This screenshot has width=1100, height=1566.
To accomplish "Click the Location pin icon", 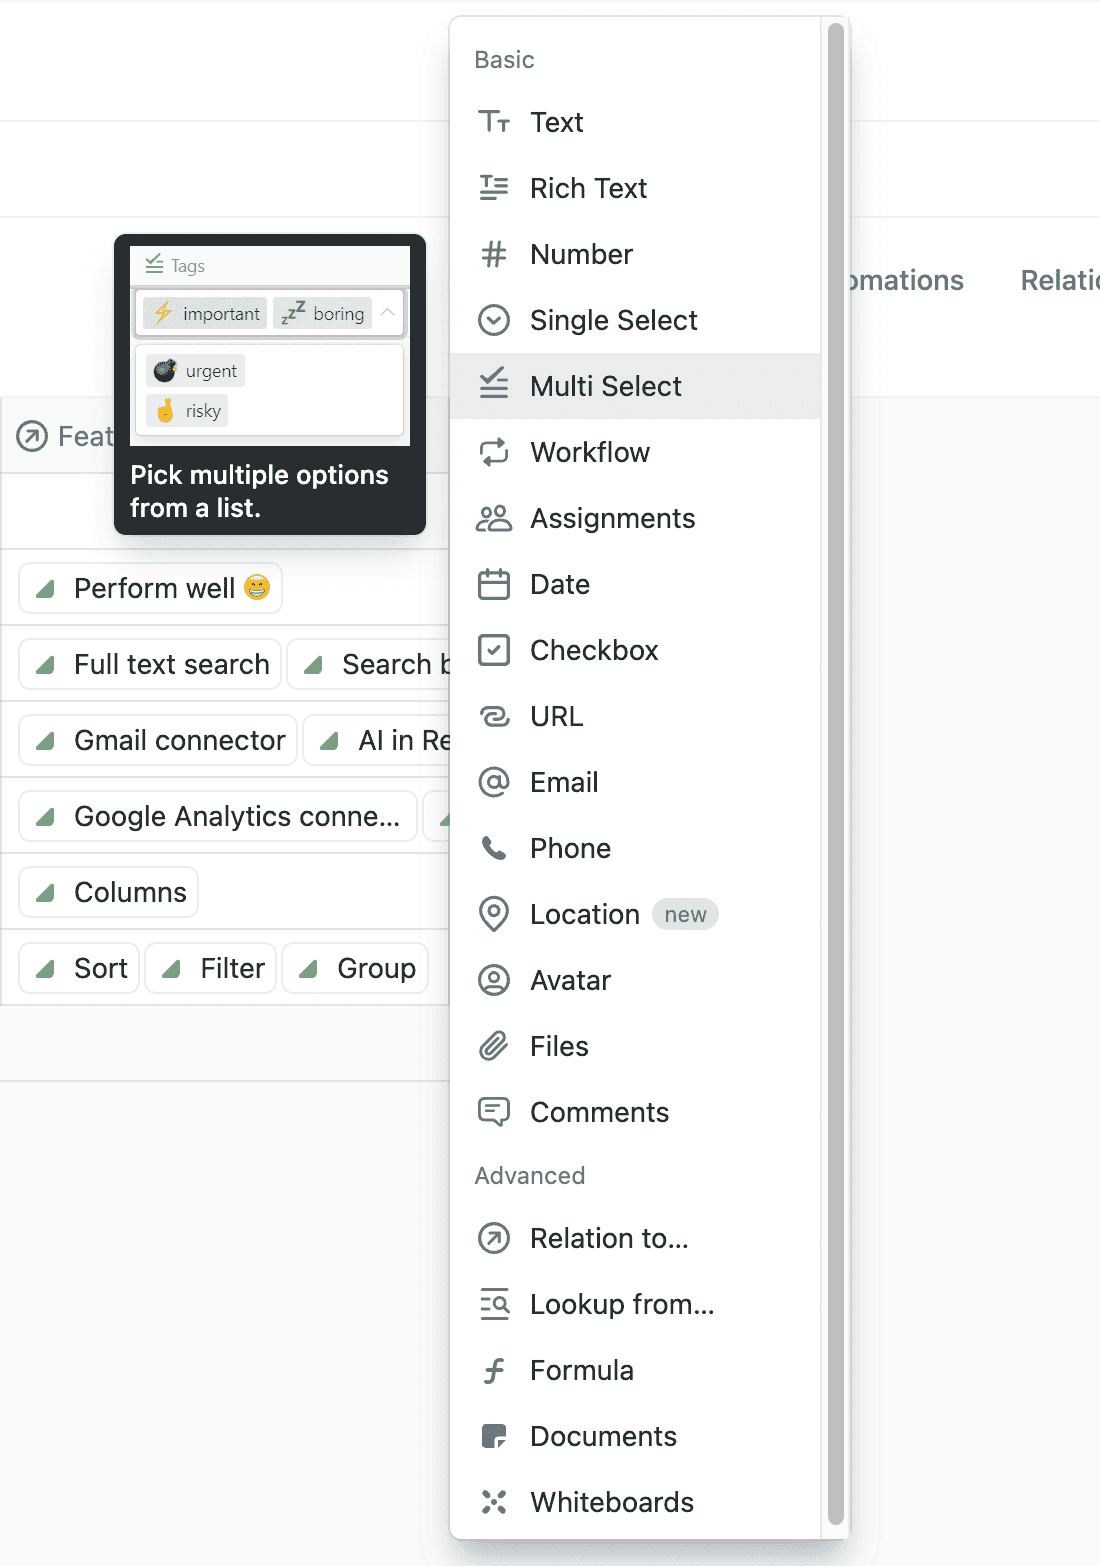I will tap(494, 914).
